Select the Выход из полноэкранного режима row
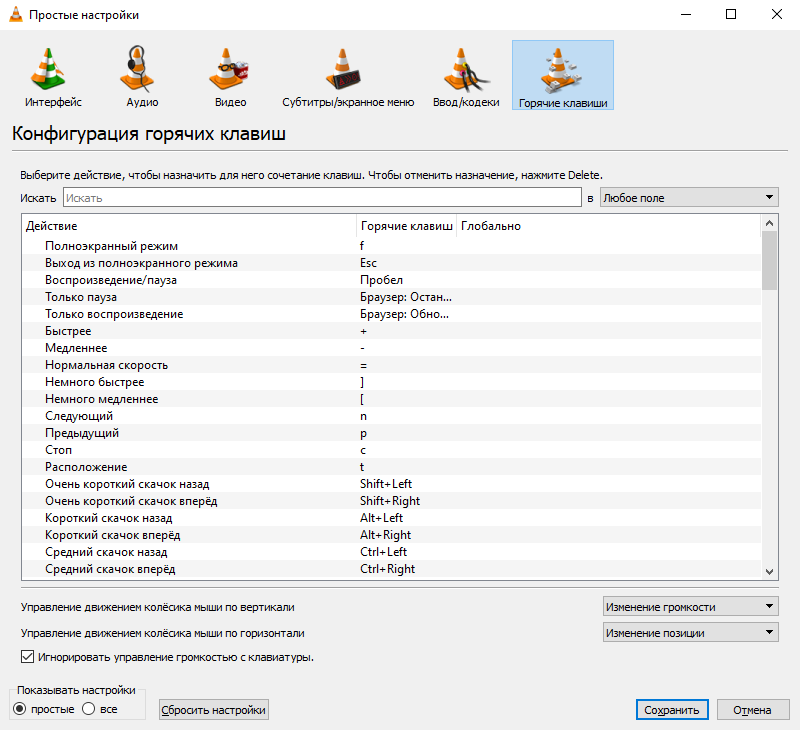 coord(391,263)
